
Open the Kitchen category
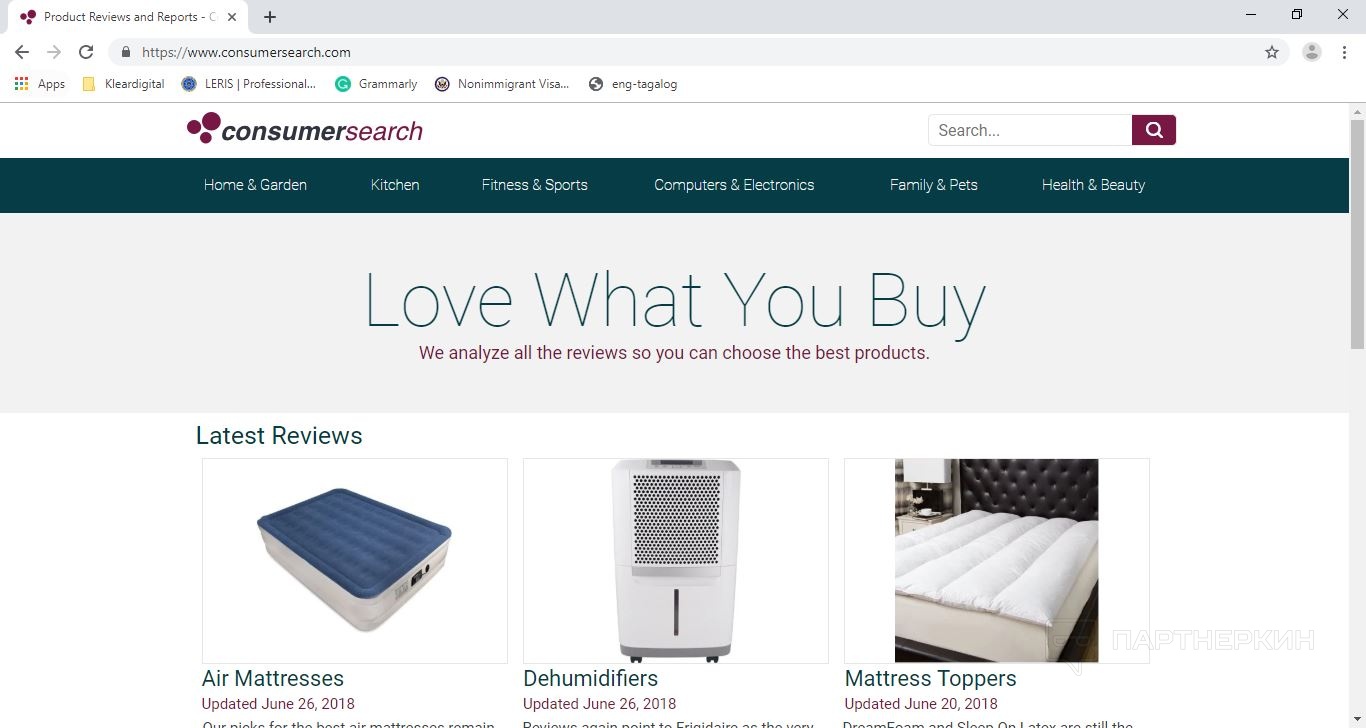(395, 185)
